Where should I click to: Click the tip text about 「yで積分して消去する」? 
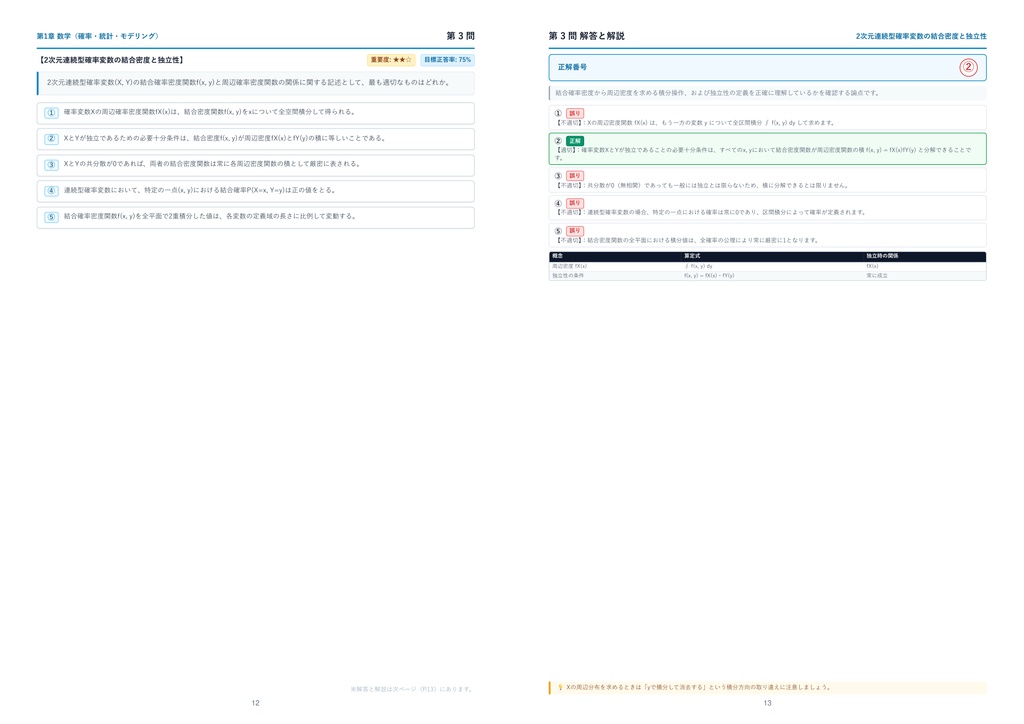[x=698, y=687]
